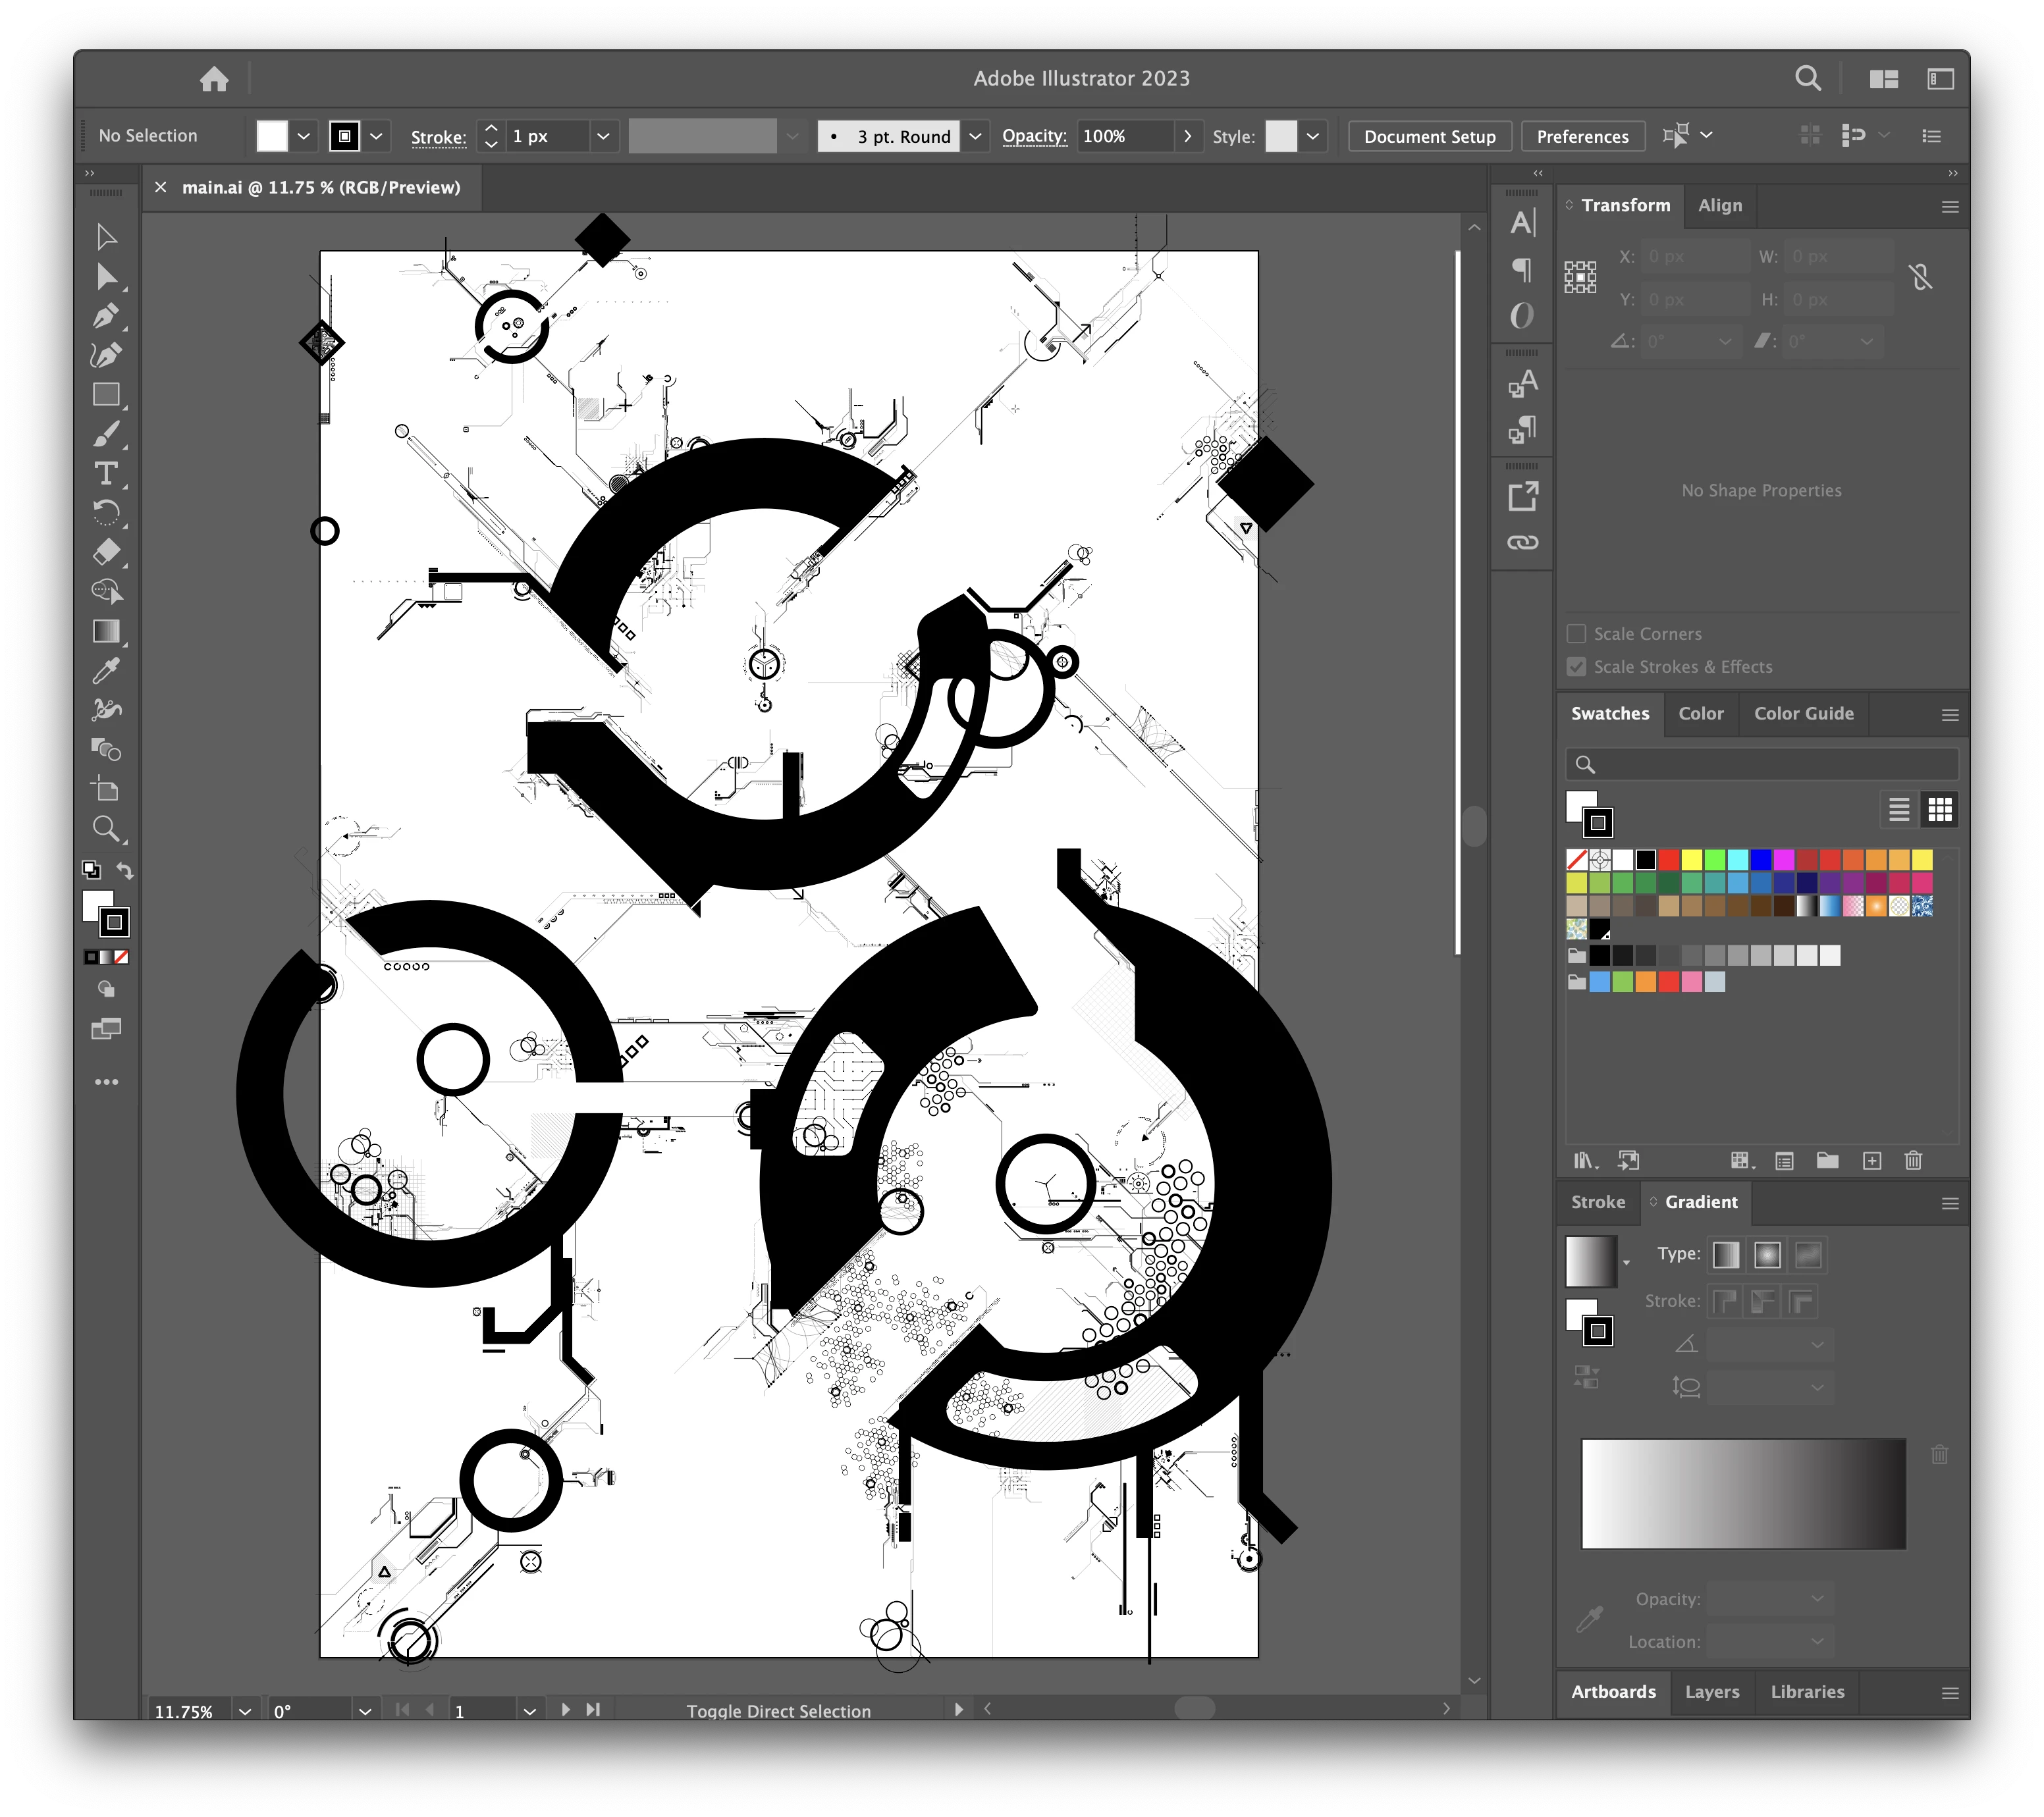This screenshot has width=2044, height=1817.
Task: Expand the Opacity dropdown arrow
Action: pos(1187,136)
